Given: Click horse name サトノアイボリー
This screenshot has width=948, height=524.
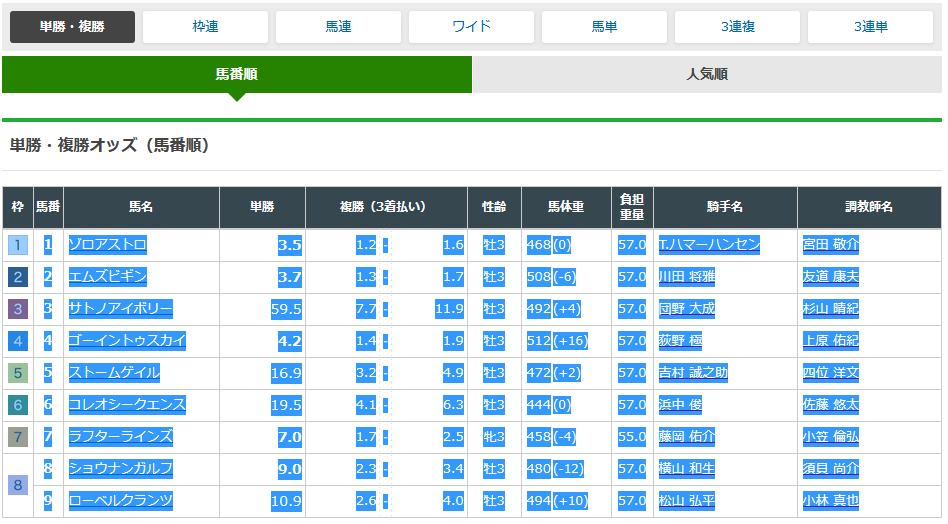Looking at the screenshot, I should click(x=120, y=309).
